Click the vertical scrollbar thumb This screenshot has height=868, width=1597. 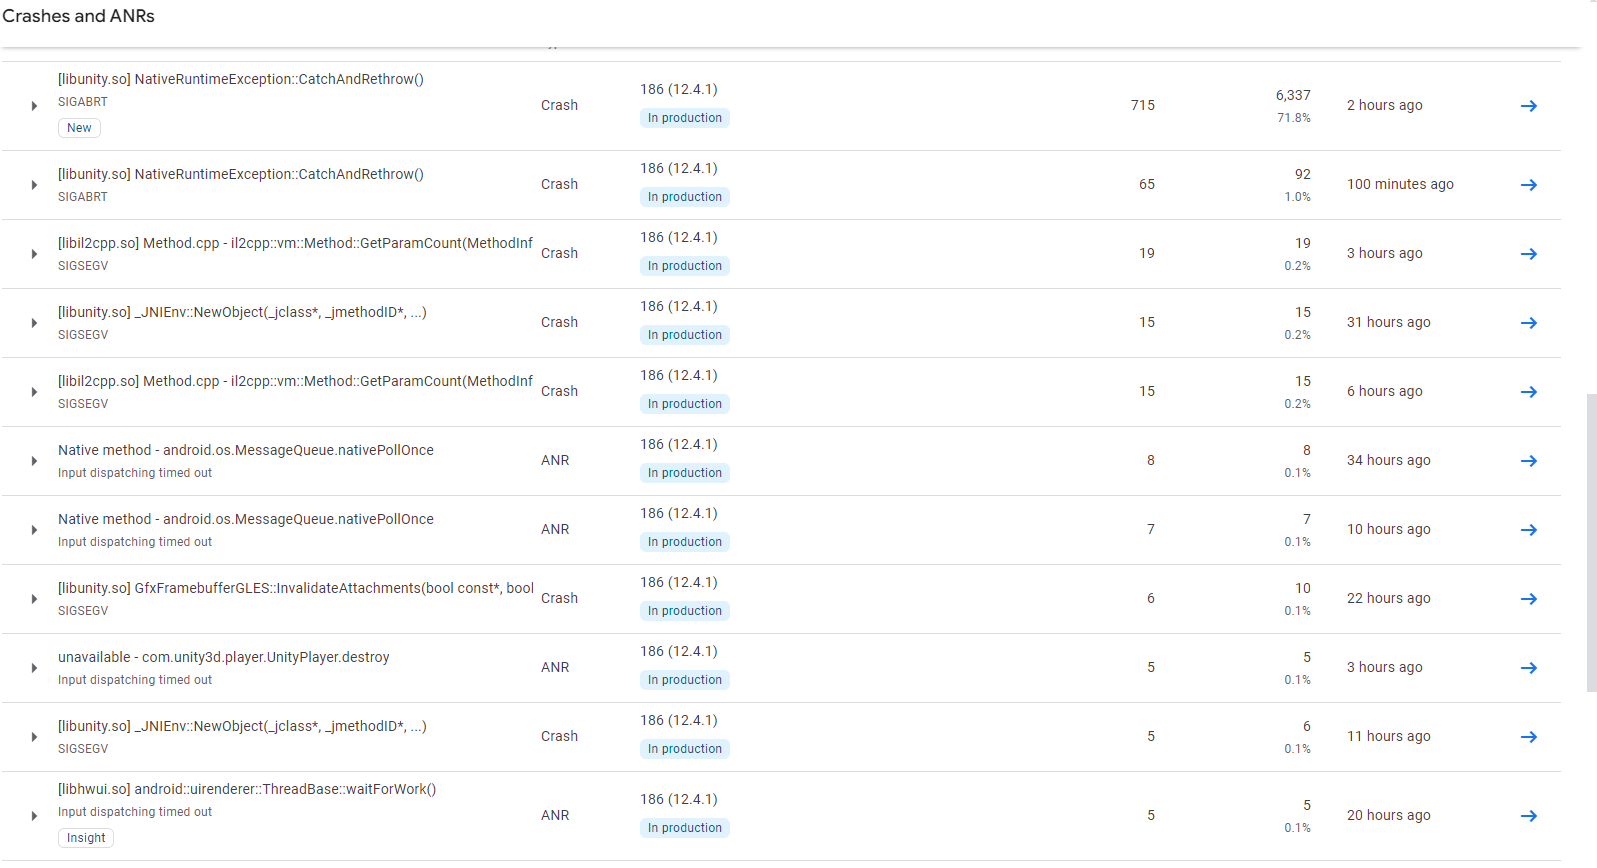[1591, 542]
